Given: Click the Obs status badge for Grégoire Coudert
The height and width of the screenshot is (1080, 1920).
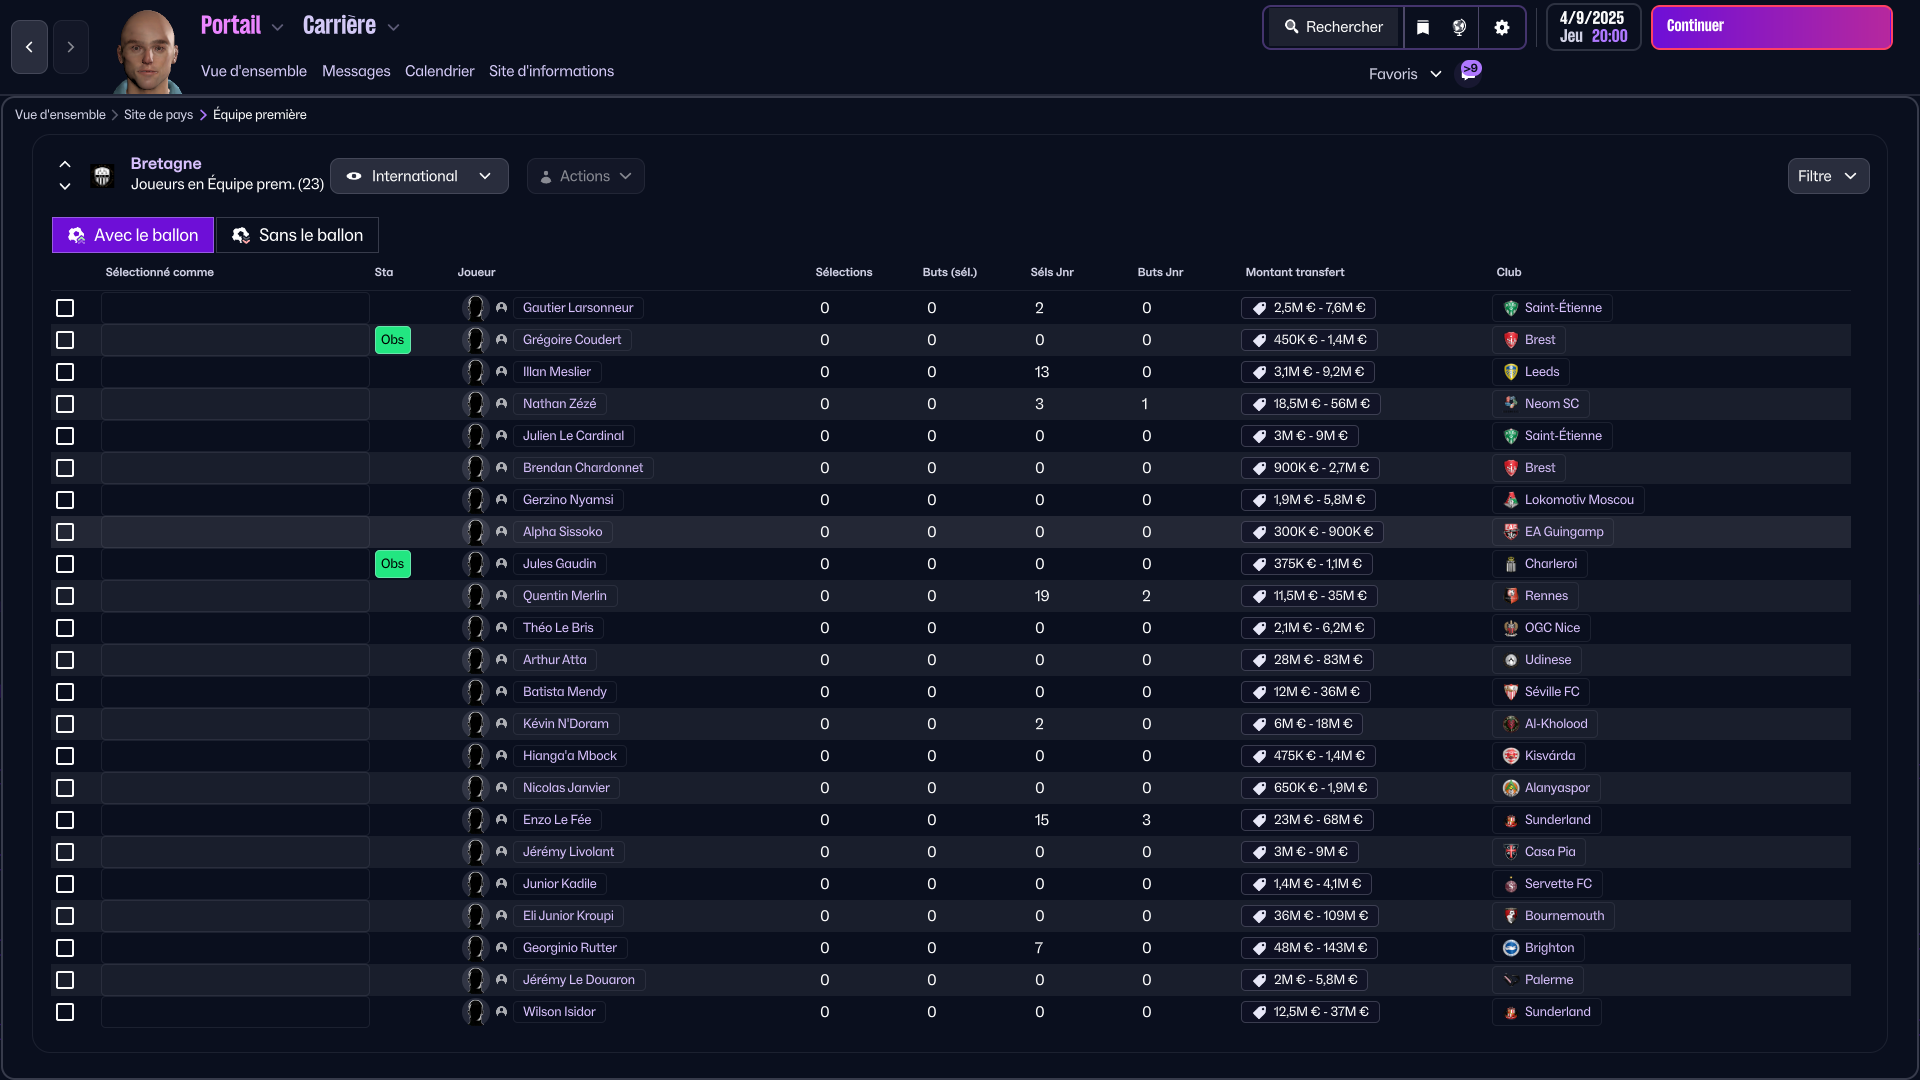Looking at the screenshot, I should coord(392,340).
